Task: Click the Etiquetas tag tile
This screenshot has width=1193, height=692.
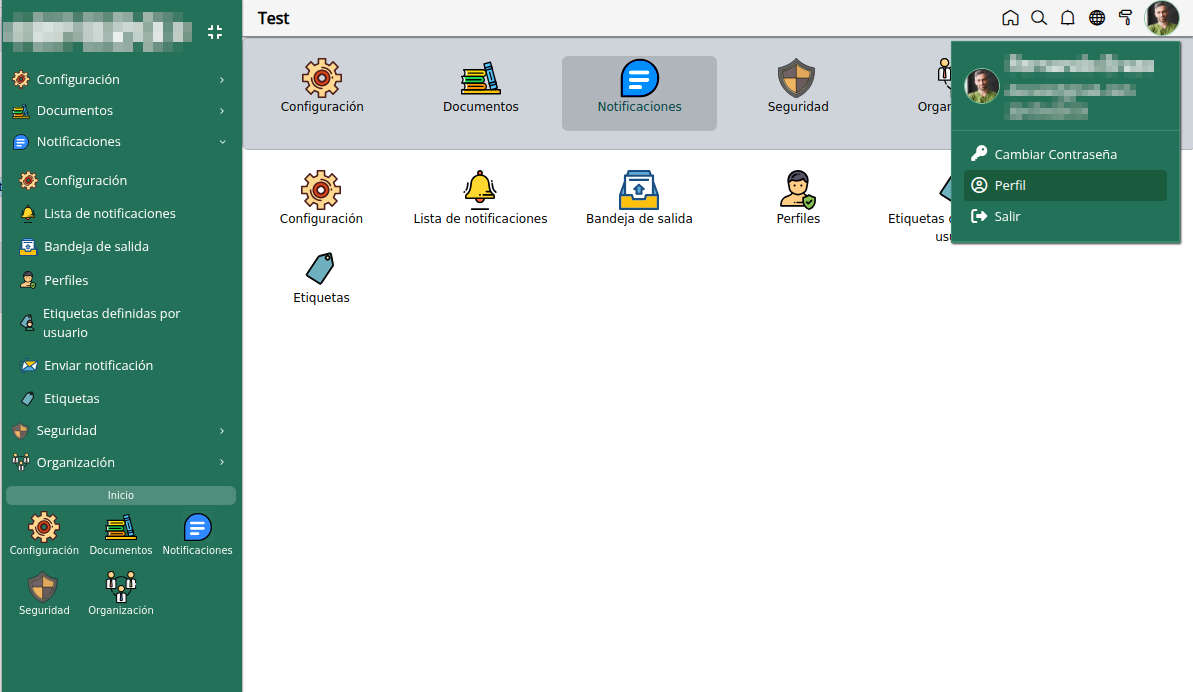Action: pos(321,278)
